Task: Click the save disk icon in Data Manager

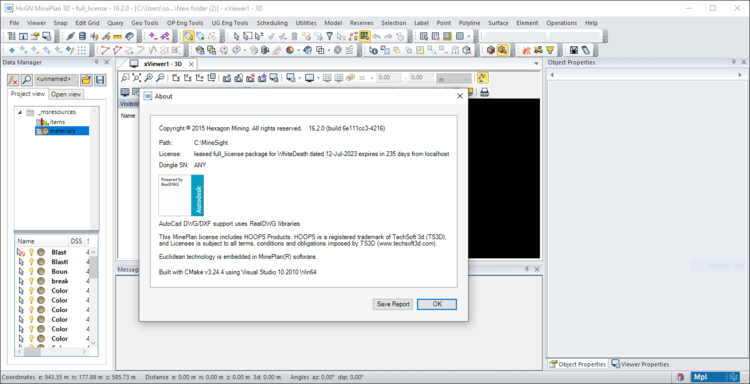Action: pyautogui.click(x=99, y=79)
